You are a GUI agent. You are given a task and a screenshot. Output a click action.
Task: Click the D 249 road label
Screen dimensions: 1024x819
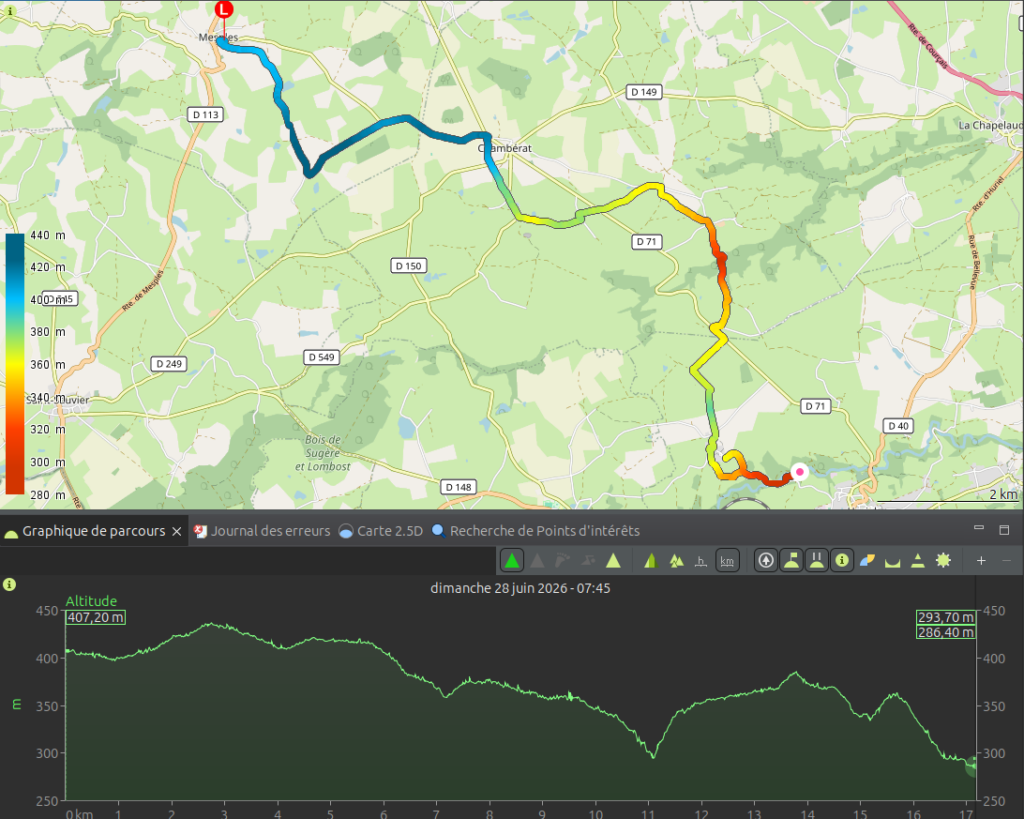point(169,364)
